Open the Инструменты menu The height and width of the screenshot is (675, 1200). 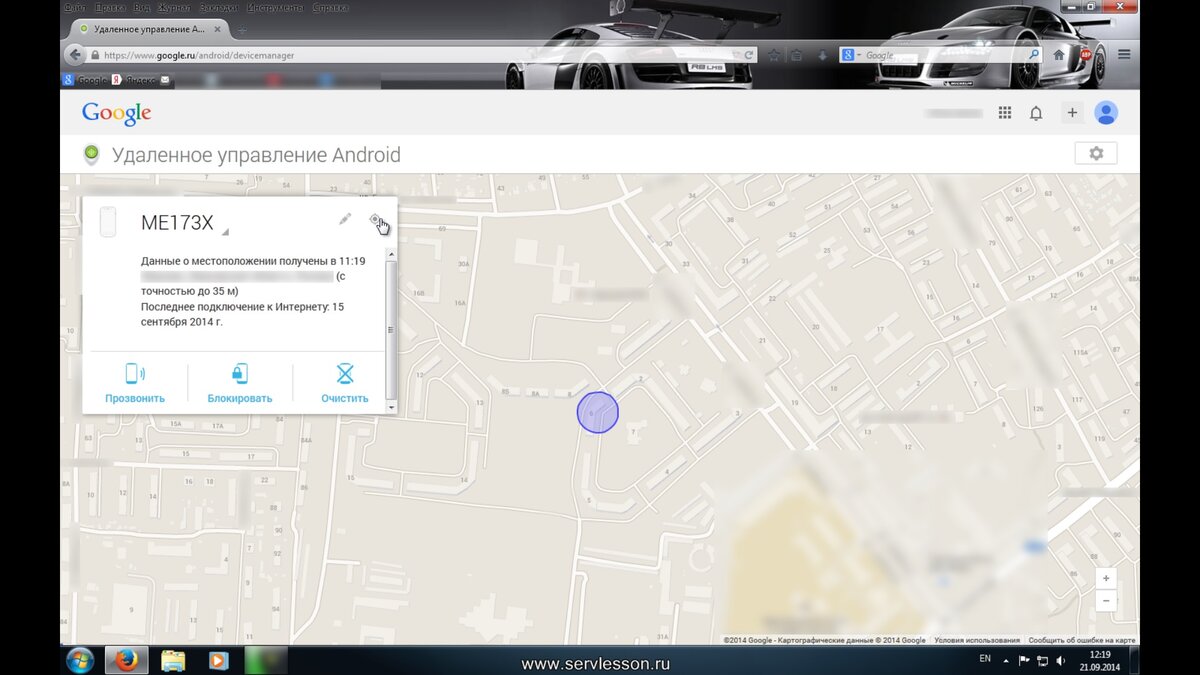tap(278, 7)
